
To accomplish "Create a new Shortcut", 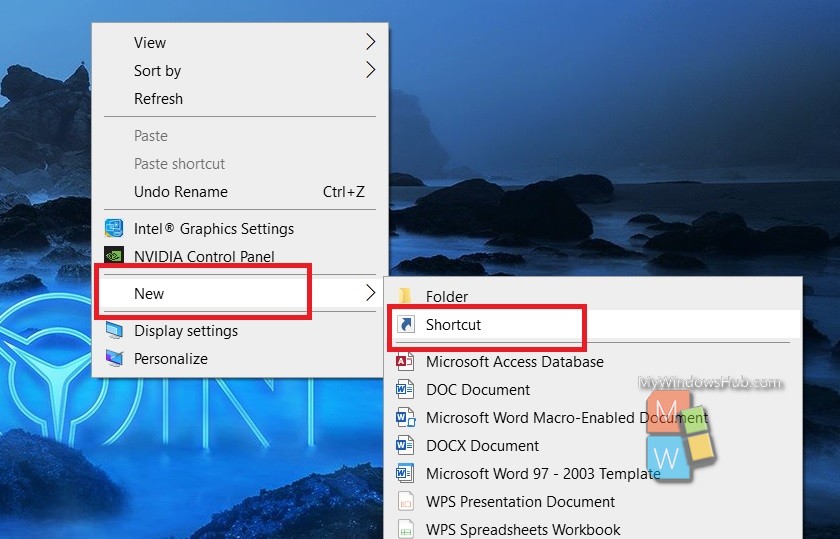I will click(x=593, y=324).
